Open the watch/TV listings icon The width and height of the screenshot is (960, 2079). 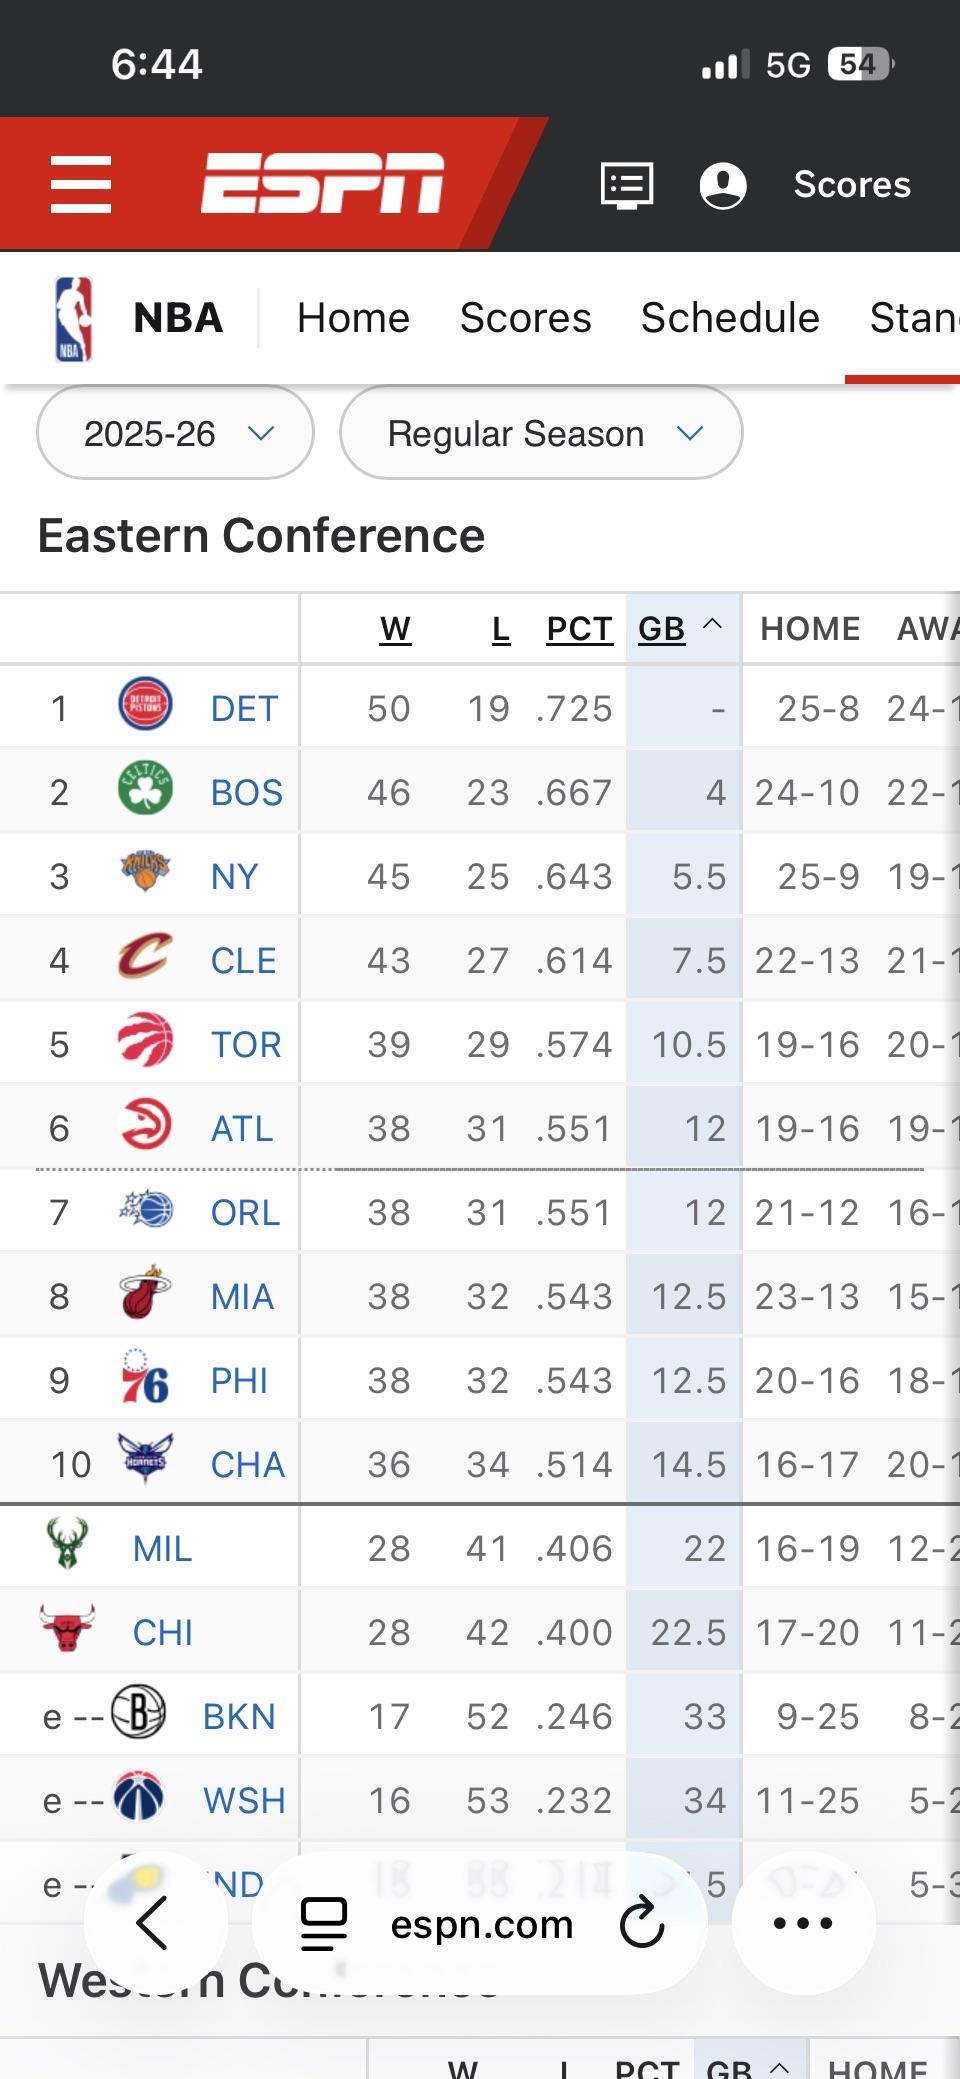(x=627, y=185)
